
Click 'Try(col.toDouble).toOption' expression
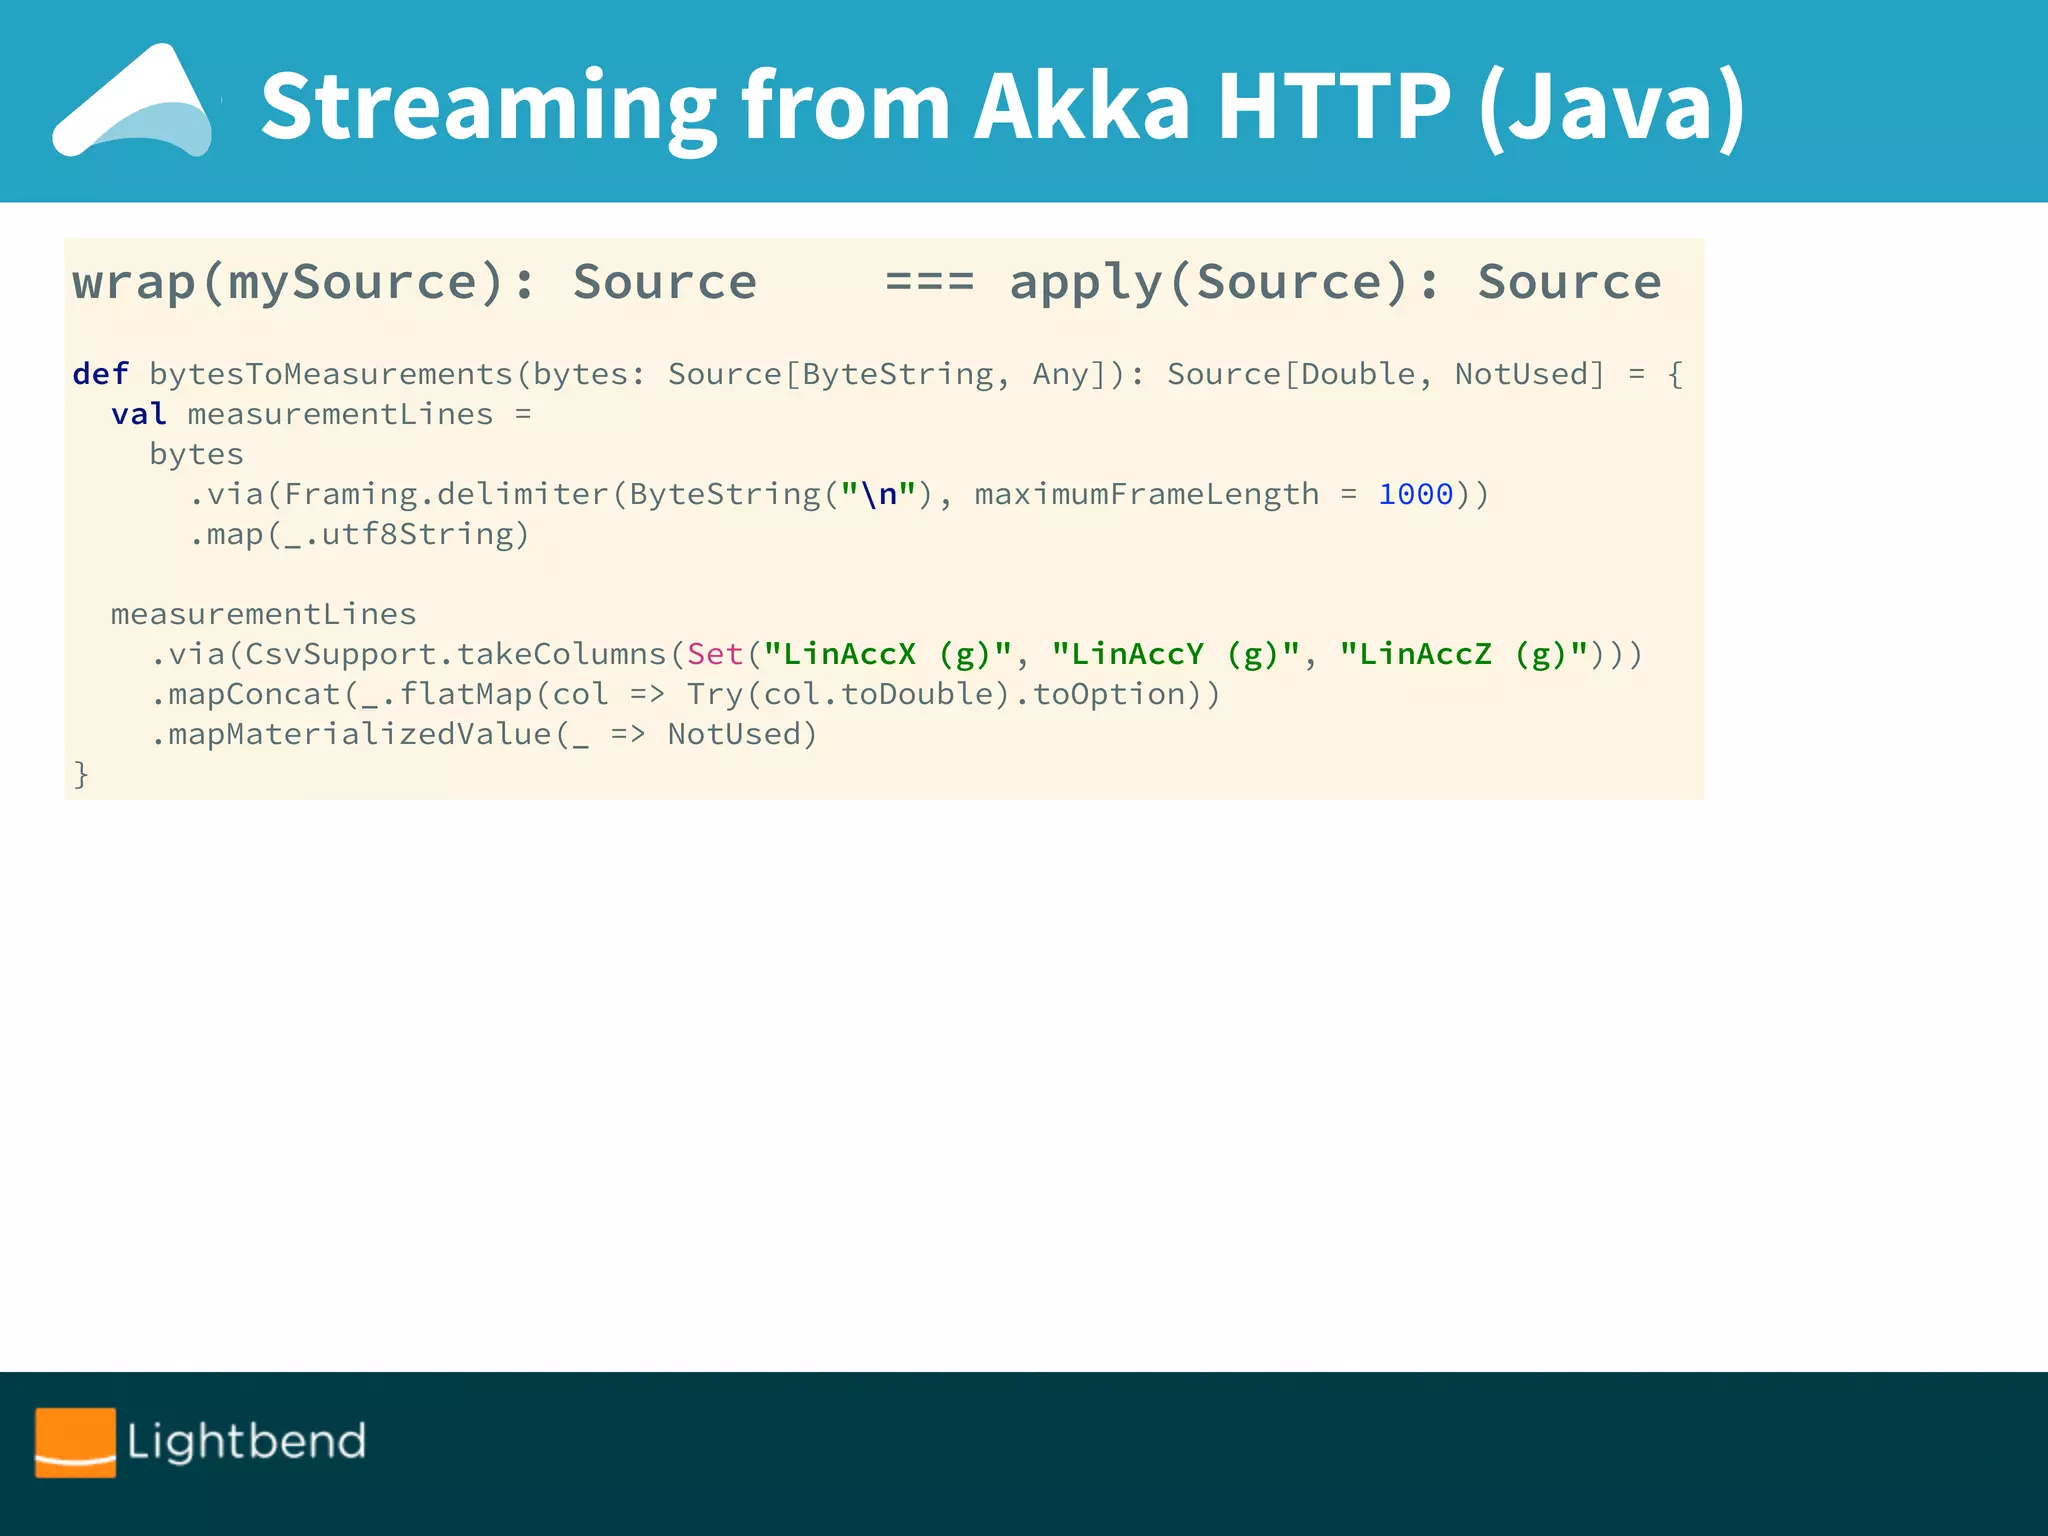[934, 694]
